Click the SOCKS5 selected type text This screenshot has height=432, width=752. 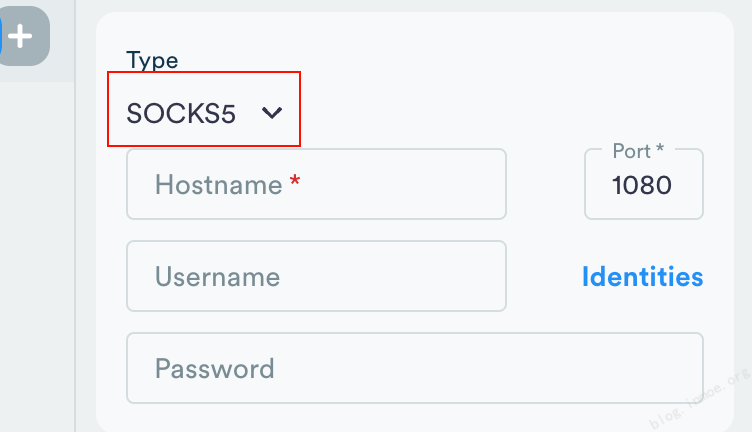[181, 114]
